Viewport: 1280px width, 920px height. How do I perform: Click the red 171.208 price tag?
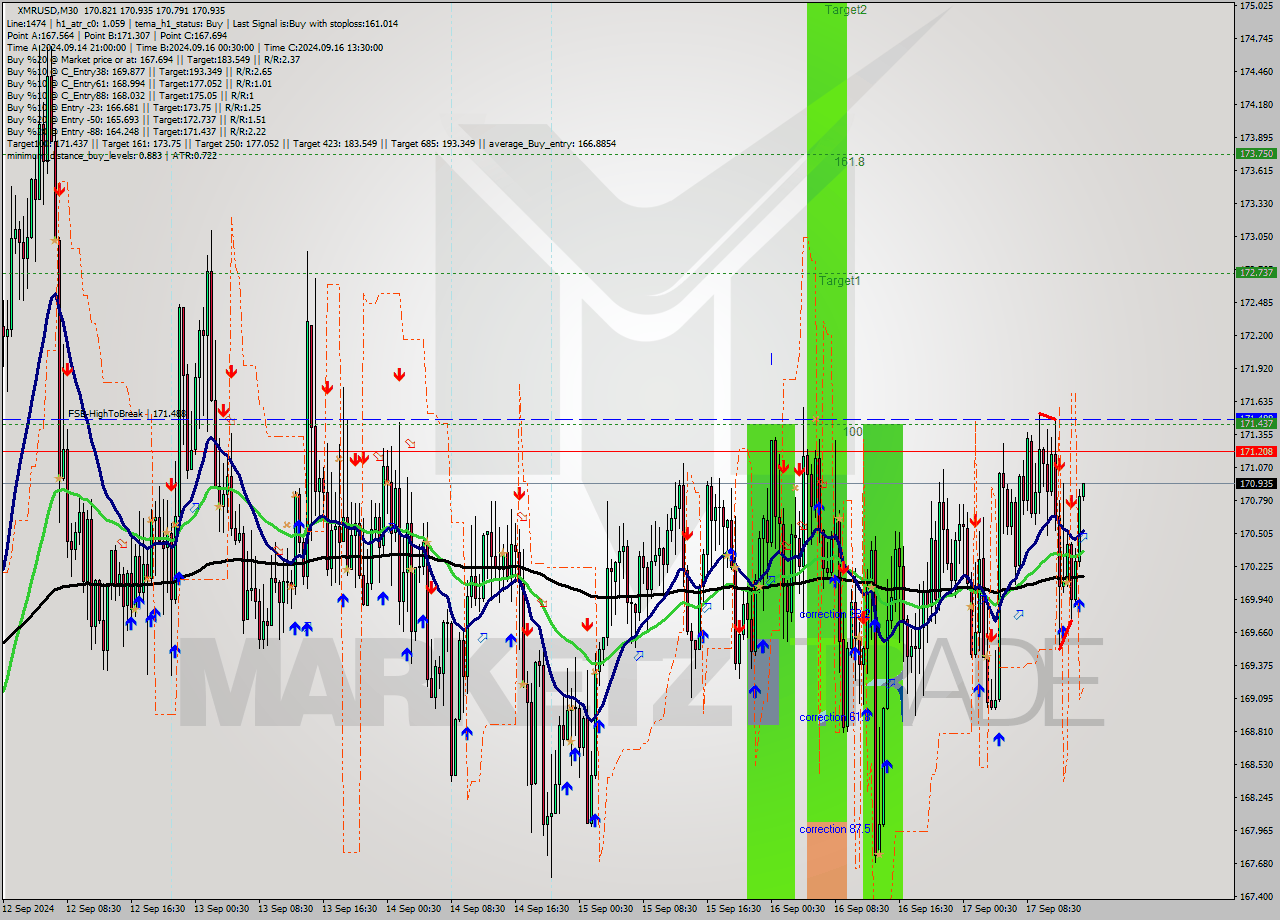click(x=1256, y=451)
